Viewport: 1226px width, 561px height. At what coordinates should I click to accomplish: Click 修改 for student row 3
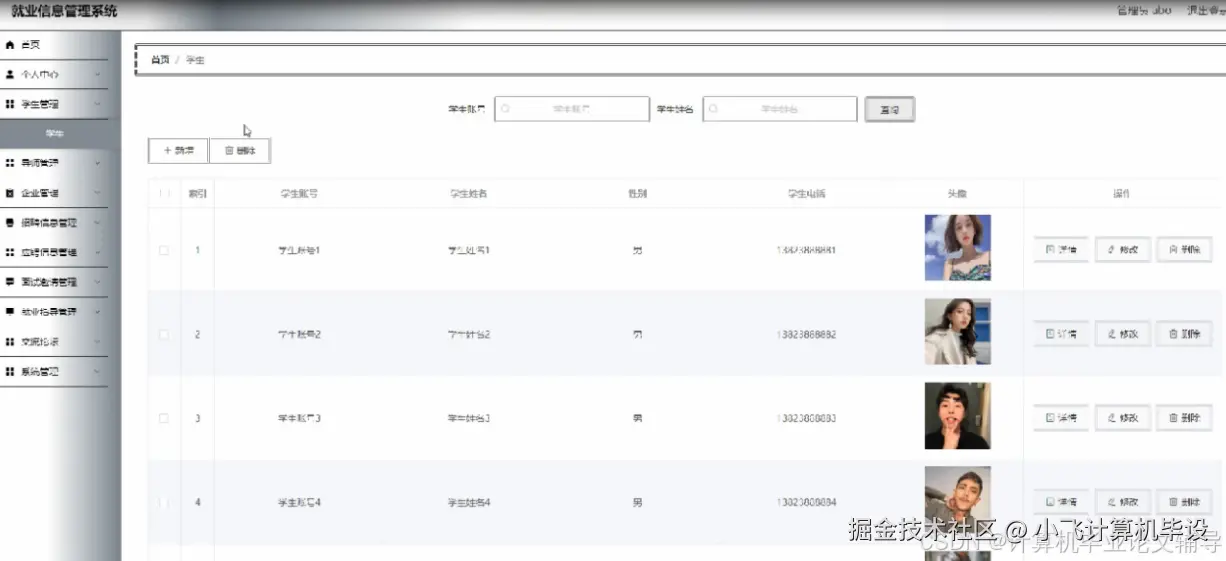click(1123, 418)
